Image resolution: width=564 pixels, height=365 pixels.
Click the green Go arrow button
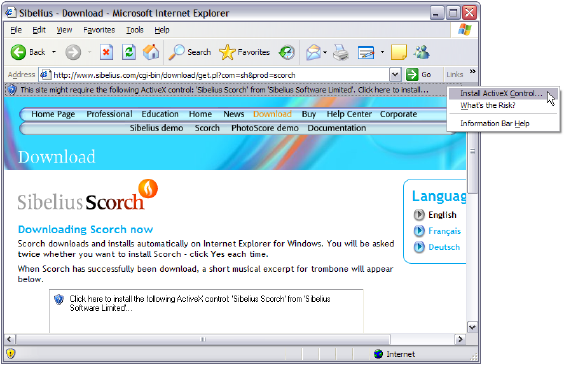412,75
